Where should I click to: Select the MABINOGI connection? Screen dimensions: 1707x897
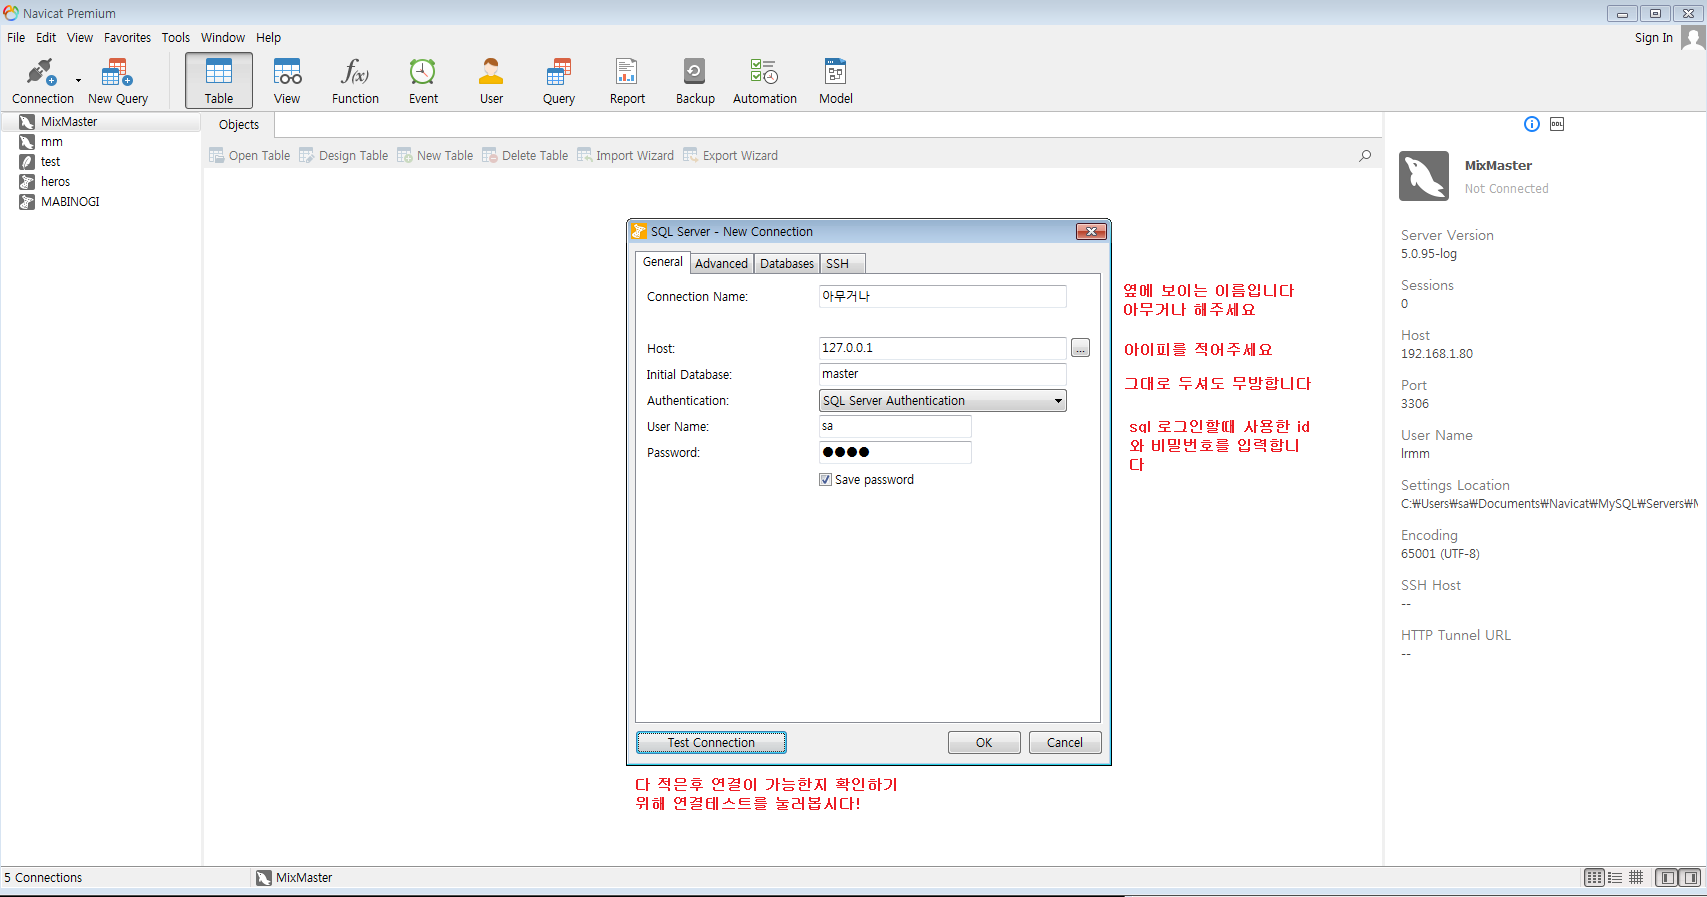70,202
